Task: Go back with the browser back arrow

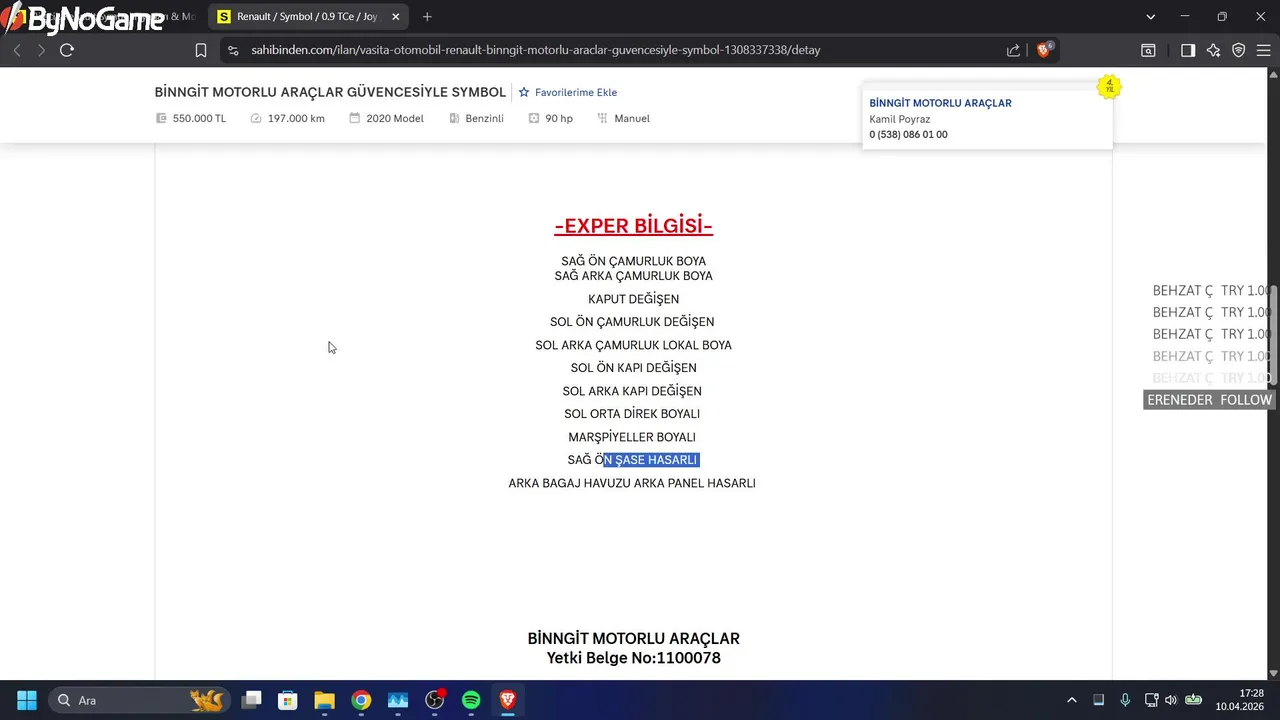Action: 17,50
